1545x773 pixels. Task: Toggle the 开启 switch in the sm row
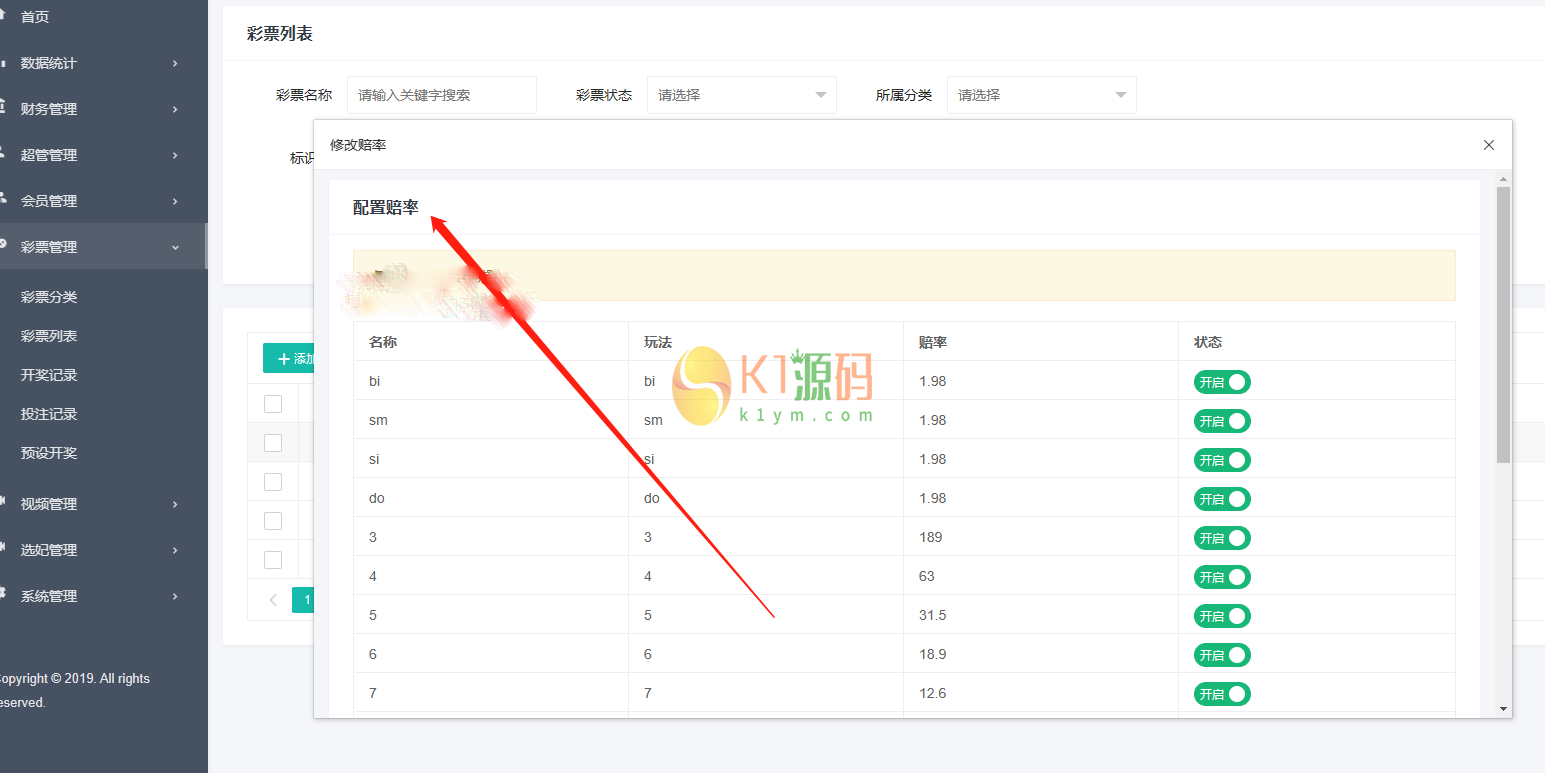[1222, 421]
